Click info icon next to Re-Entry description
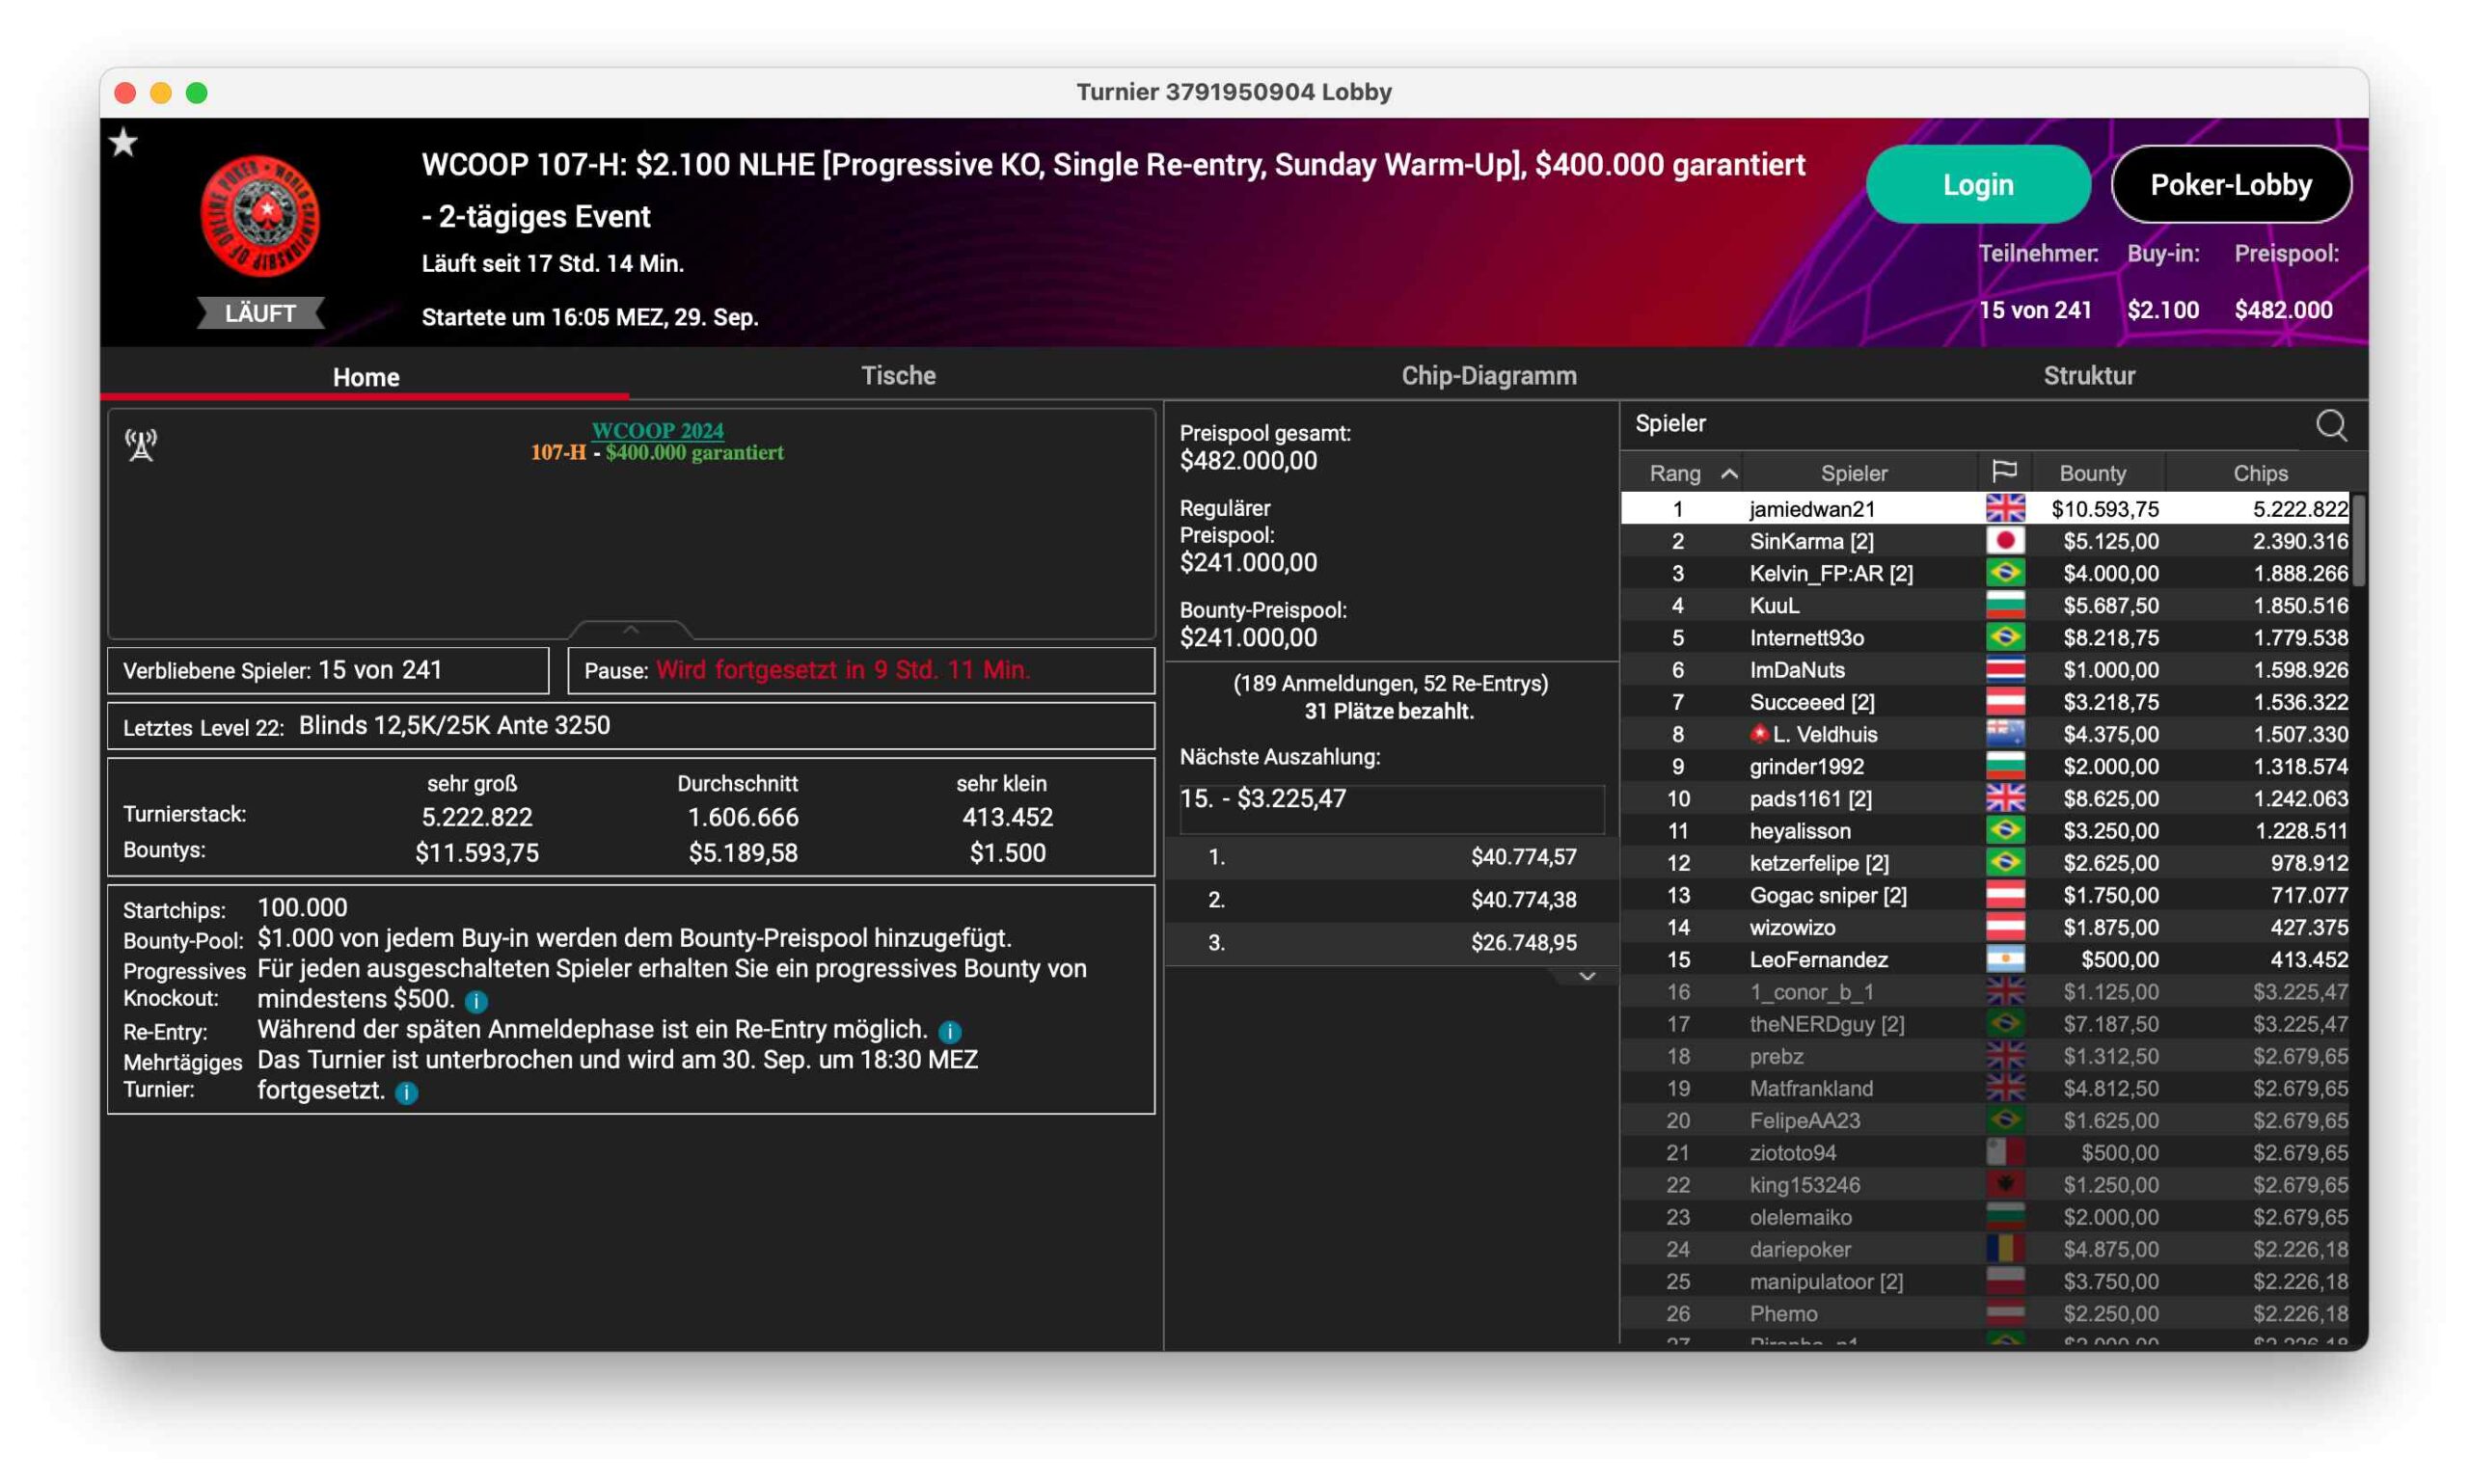This screenshot has width=2469, height=1484. tap(950, 1031)
